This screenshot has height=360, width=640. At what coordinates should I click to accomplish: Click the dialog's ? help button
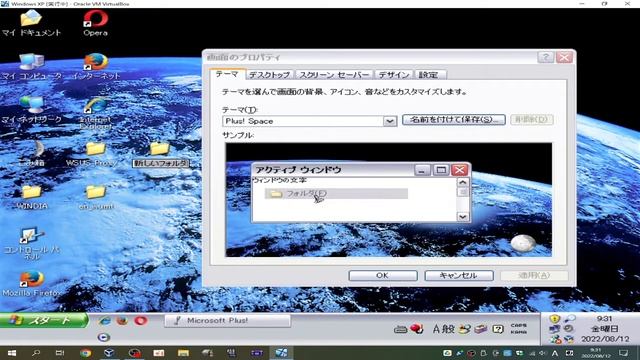pyautogui.click(x=546, y=57)
